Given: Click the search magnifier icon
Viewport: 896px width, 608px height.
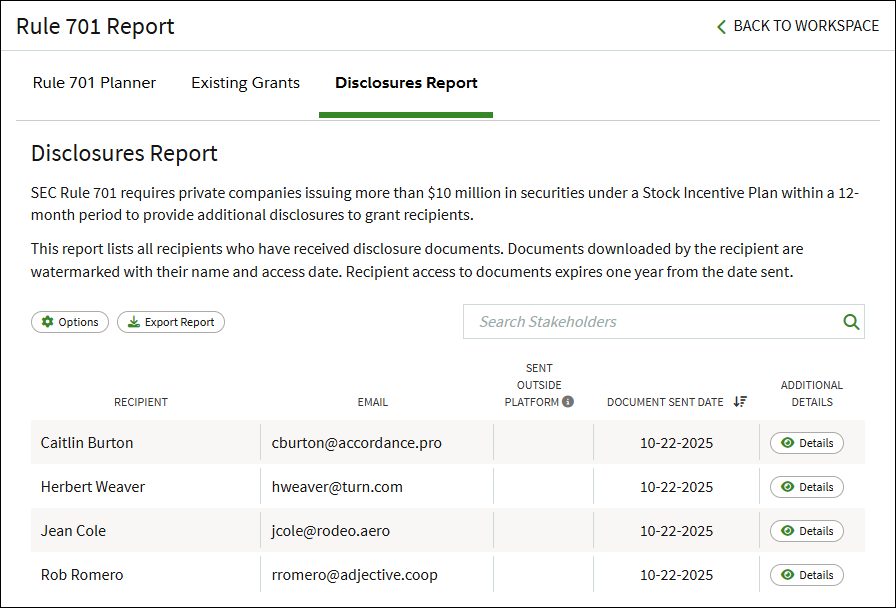Looking at the screenshot, I should [x=851, y=322].
